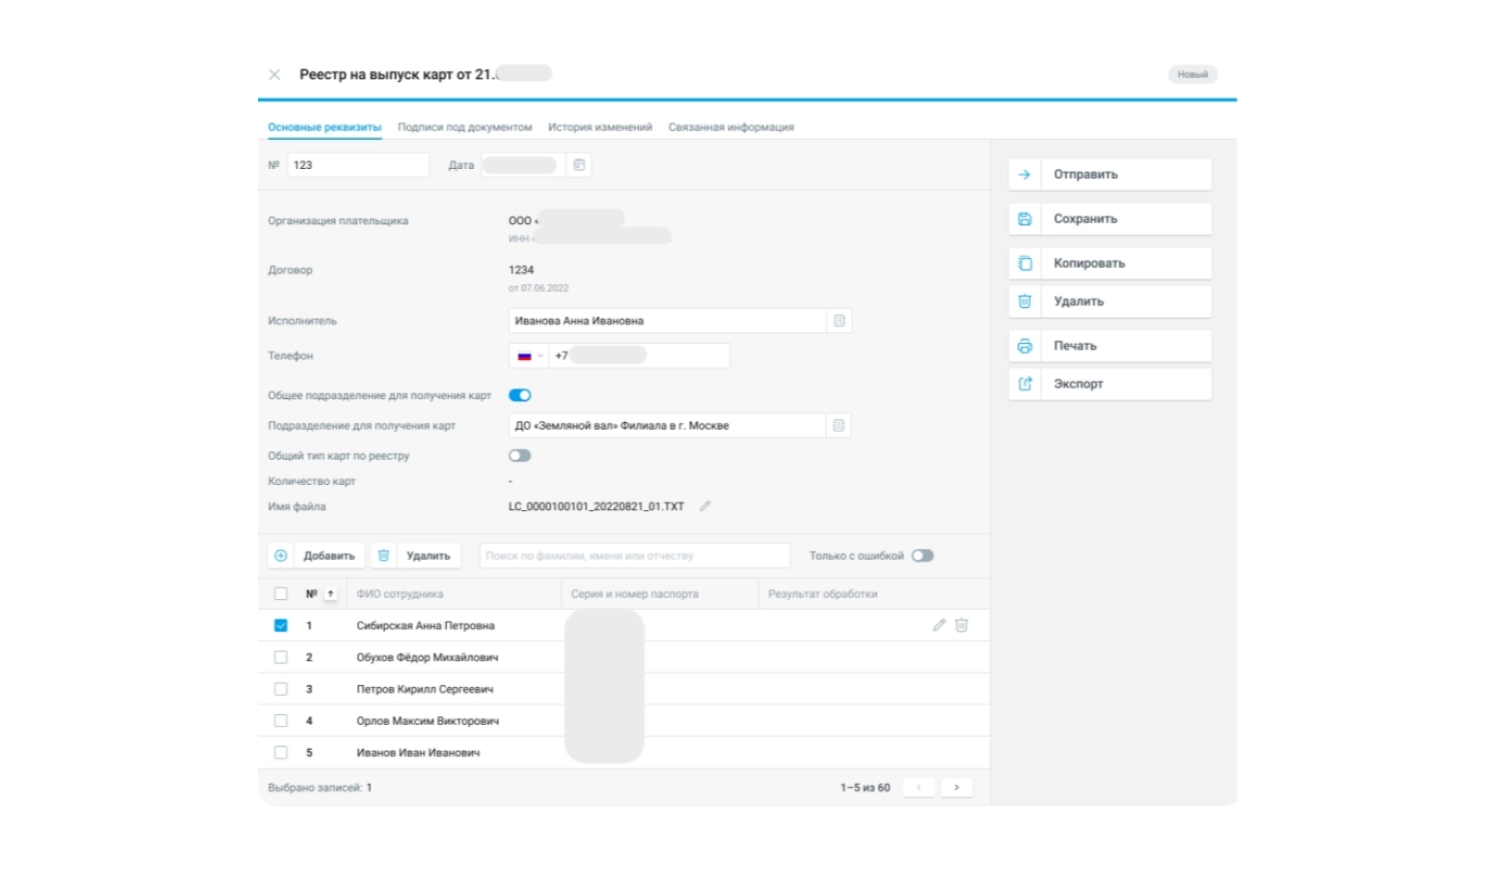Edit row Сибирская Анна Петровна with pencil
Screen dimensions: 1500x880
click(939, 625)
